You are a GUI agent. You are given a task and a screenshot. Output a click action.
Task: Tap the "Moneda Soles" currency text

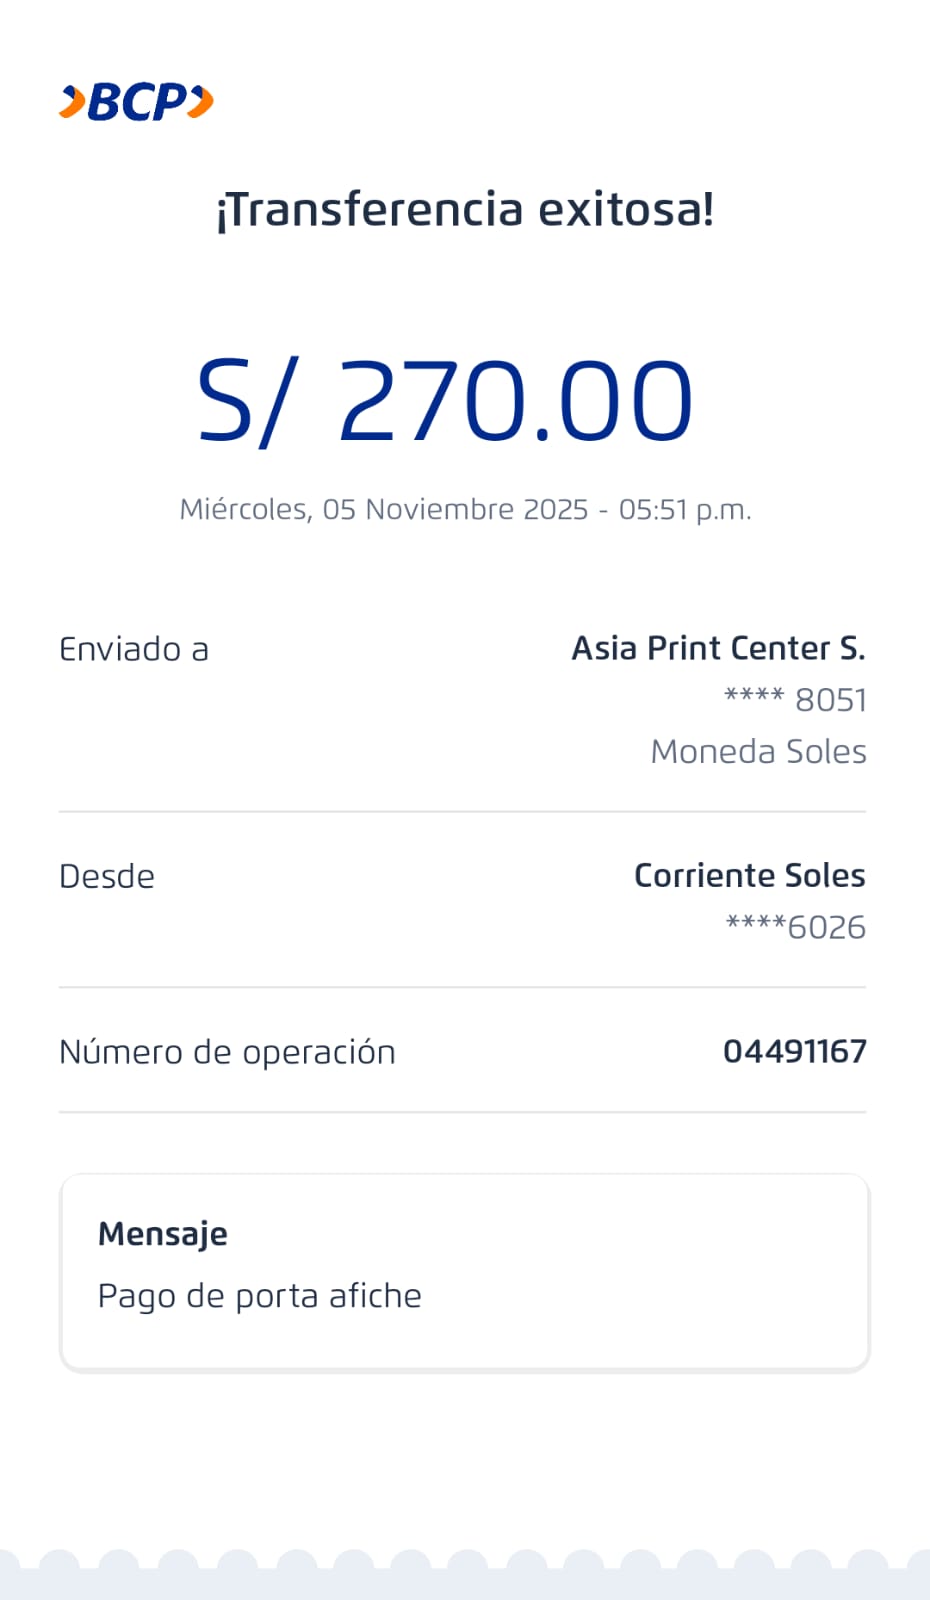[758, 752]
